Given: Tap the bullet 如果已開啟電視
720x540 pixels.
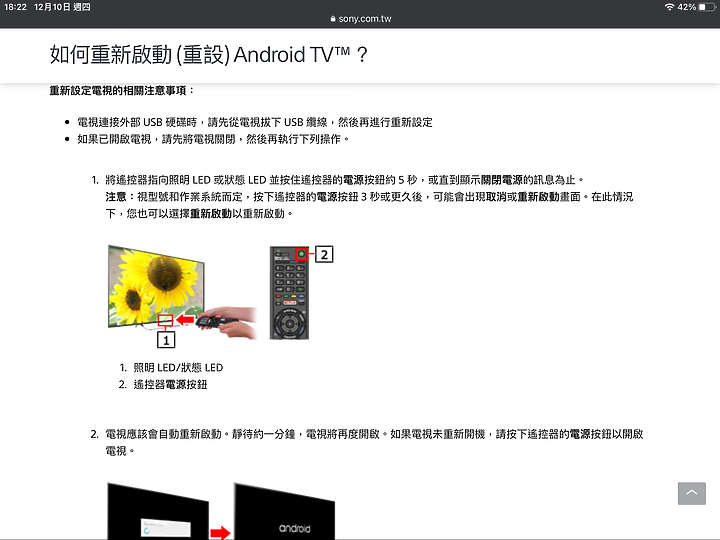Looking at the screenshot, I should pos(213,139).
